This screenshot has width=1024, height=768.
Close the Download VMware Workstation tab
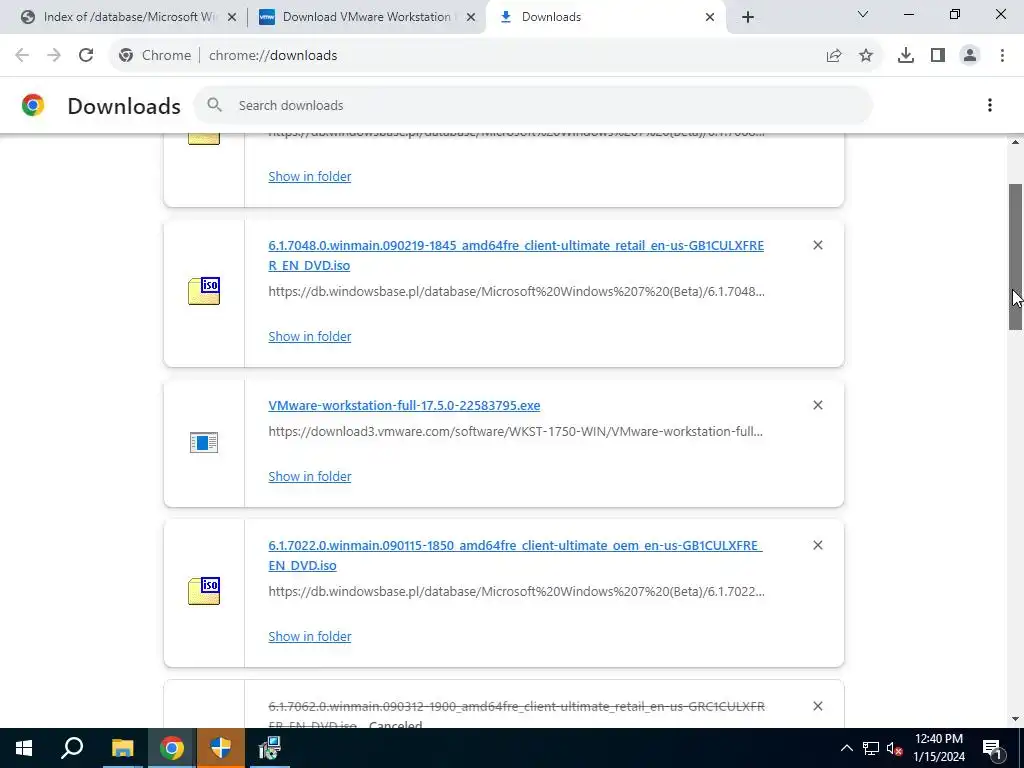point(471,17)
